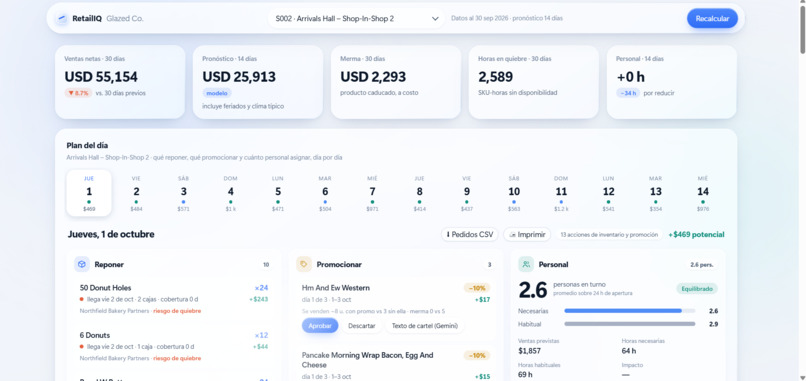Select day Sáb 3 tab
This screenshot has height=381, width=806.
point(184,193)
